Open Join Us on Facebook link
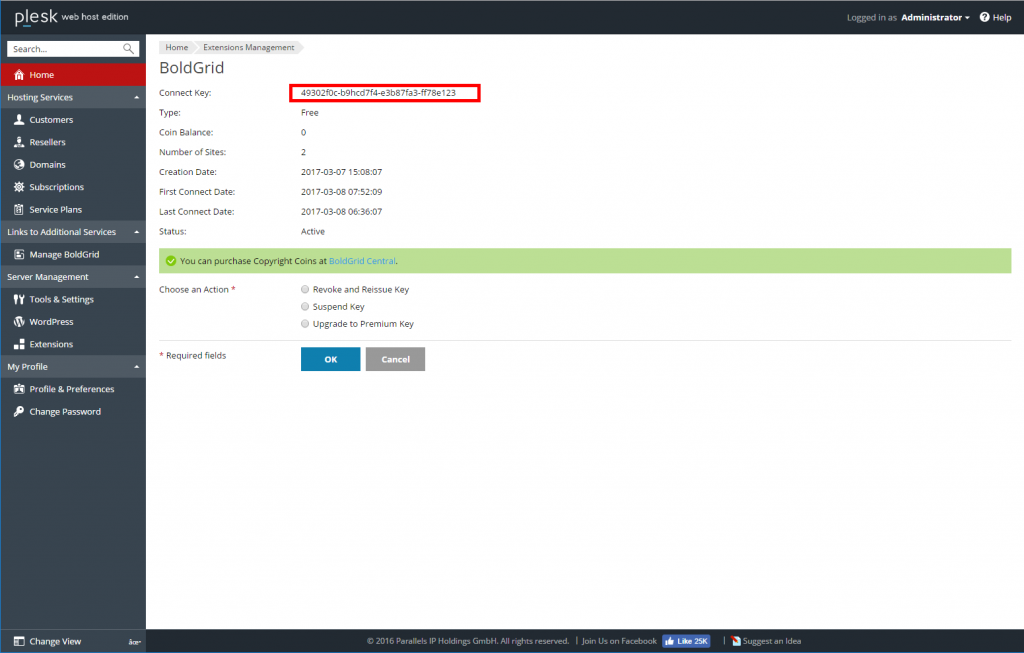 (619, 641)
